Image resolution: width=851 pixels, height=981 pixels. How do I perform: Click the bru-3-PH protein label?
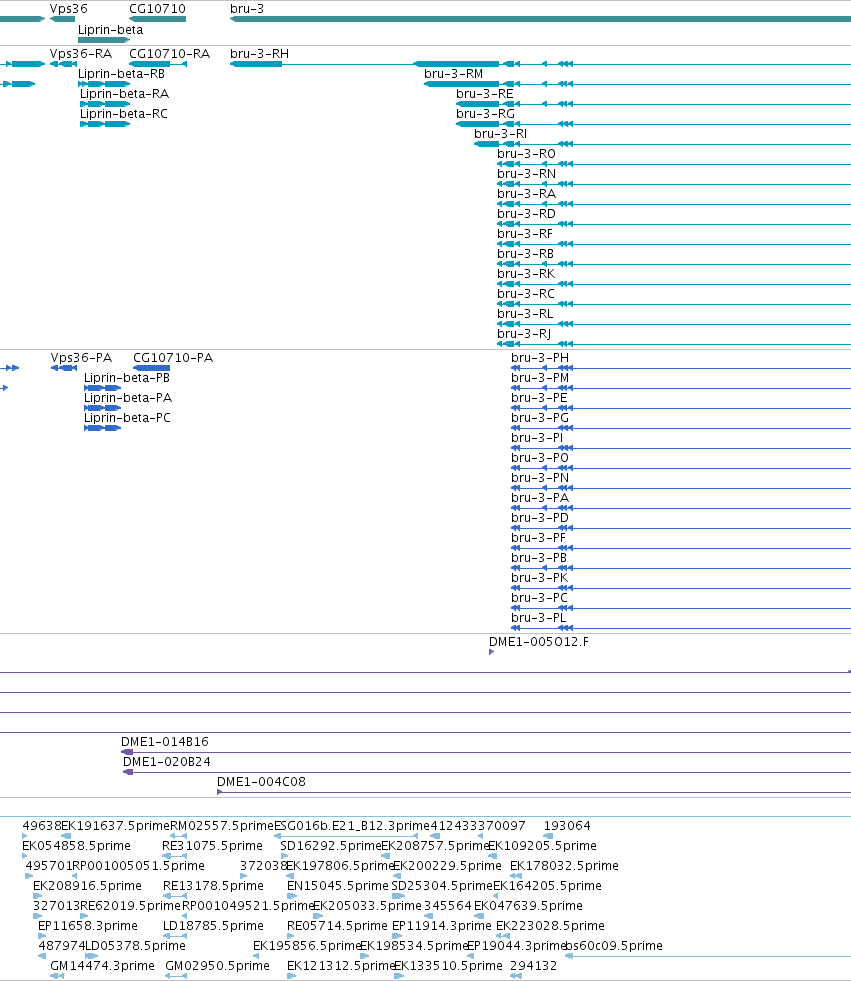[540, 358]
